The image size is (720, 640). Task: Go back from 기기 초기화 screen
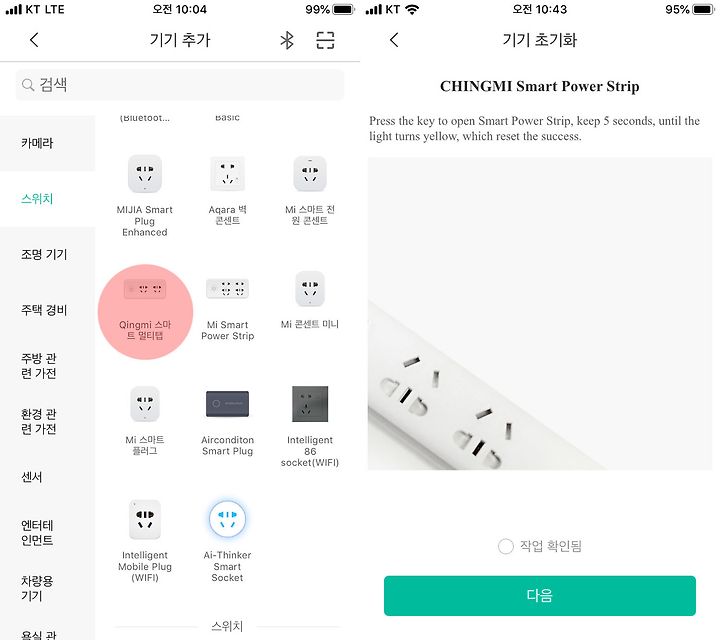394,40
